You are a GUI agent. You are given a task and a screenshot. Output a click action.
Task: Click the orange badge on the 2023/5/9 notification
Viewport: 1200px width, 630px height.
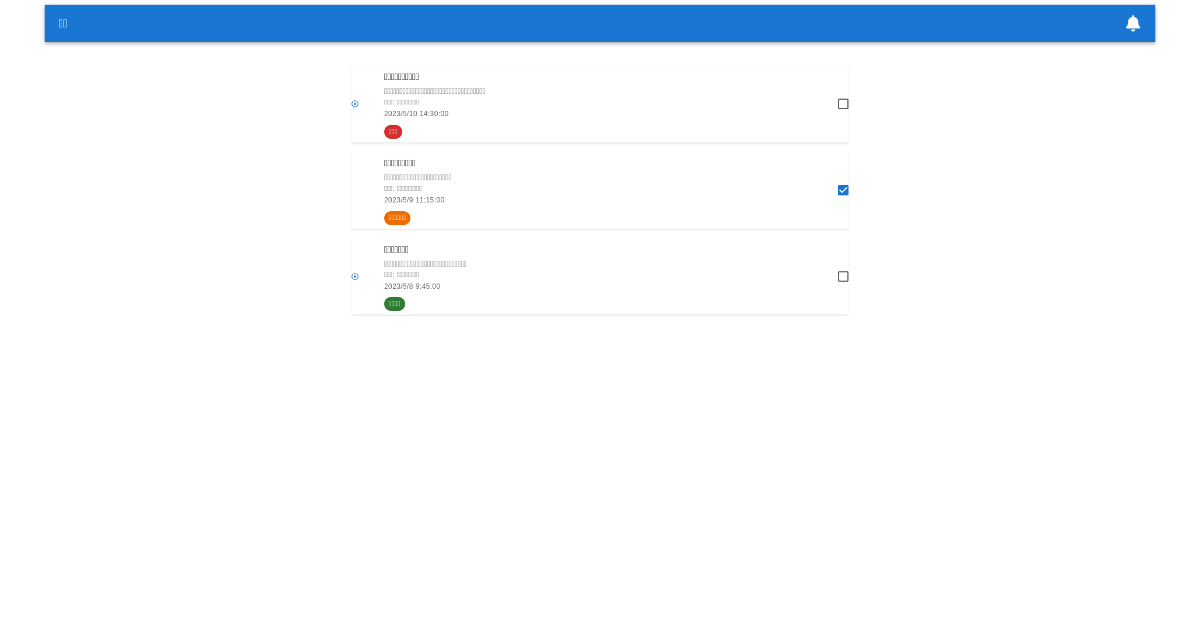click(397, 217)
